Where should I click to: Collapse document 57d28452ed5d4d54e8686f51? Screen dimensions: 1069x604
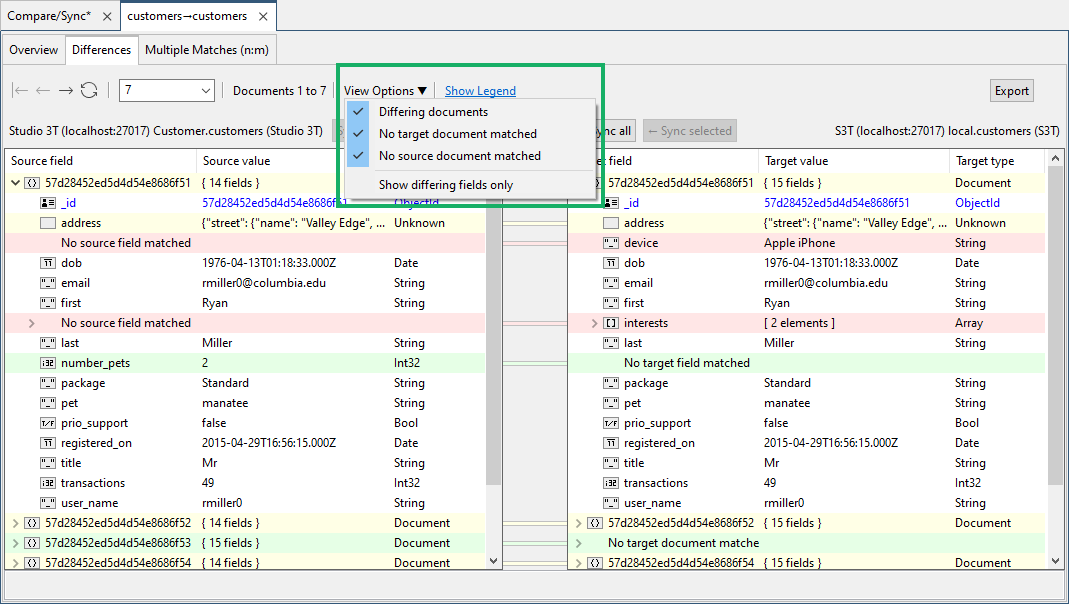[16, 182]
